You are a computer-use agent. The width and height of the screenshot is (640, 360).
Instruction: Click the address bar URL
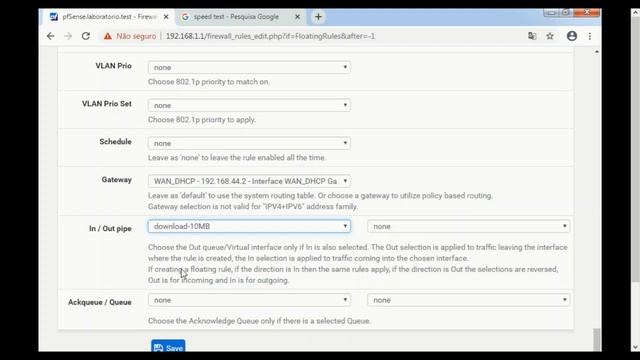[270, 36]
